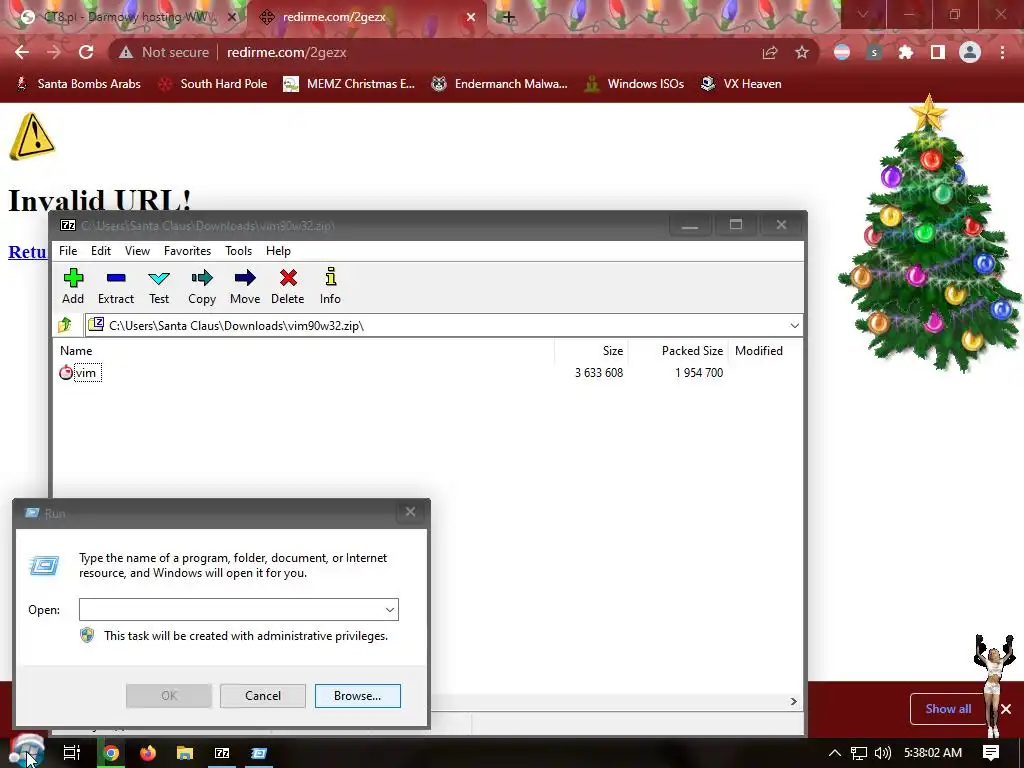Launch Firefox from the taskbar
Image resolution: width=1024 pixels, height=768 pixels.
(x=148, y=753)
